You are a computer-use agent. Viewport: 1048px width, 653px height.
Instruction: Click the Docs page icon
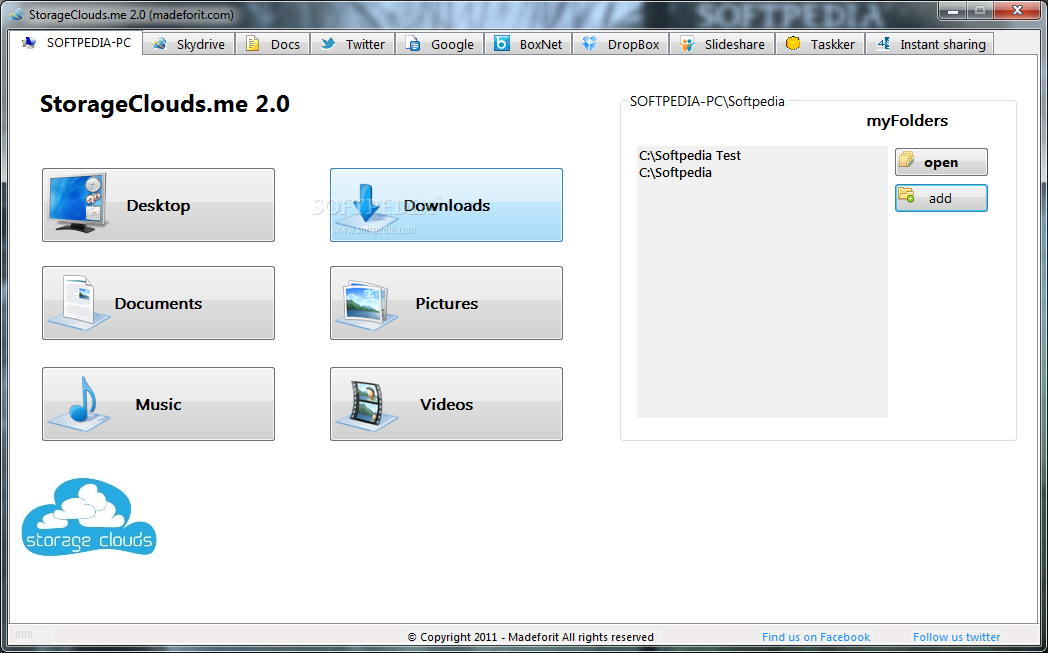coord(252,44)
